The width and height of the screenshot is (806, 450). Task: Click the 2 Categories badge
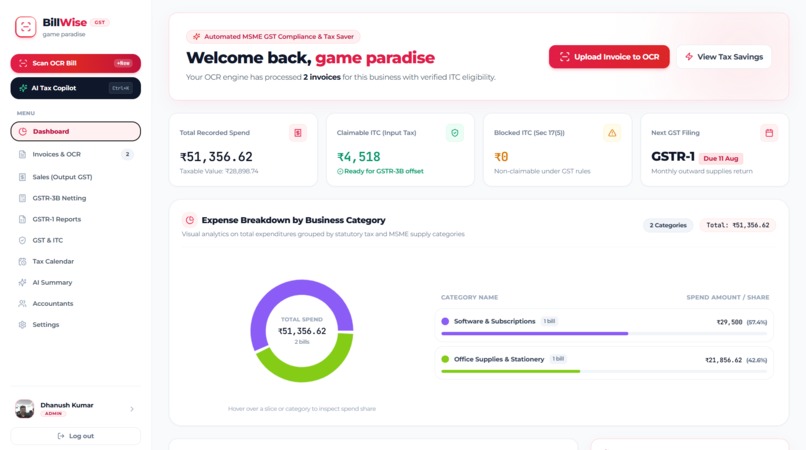tap(668, 225)
